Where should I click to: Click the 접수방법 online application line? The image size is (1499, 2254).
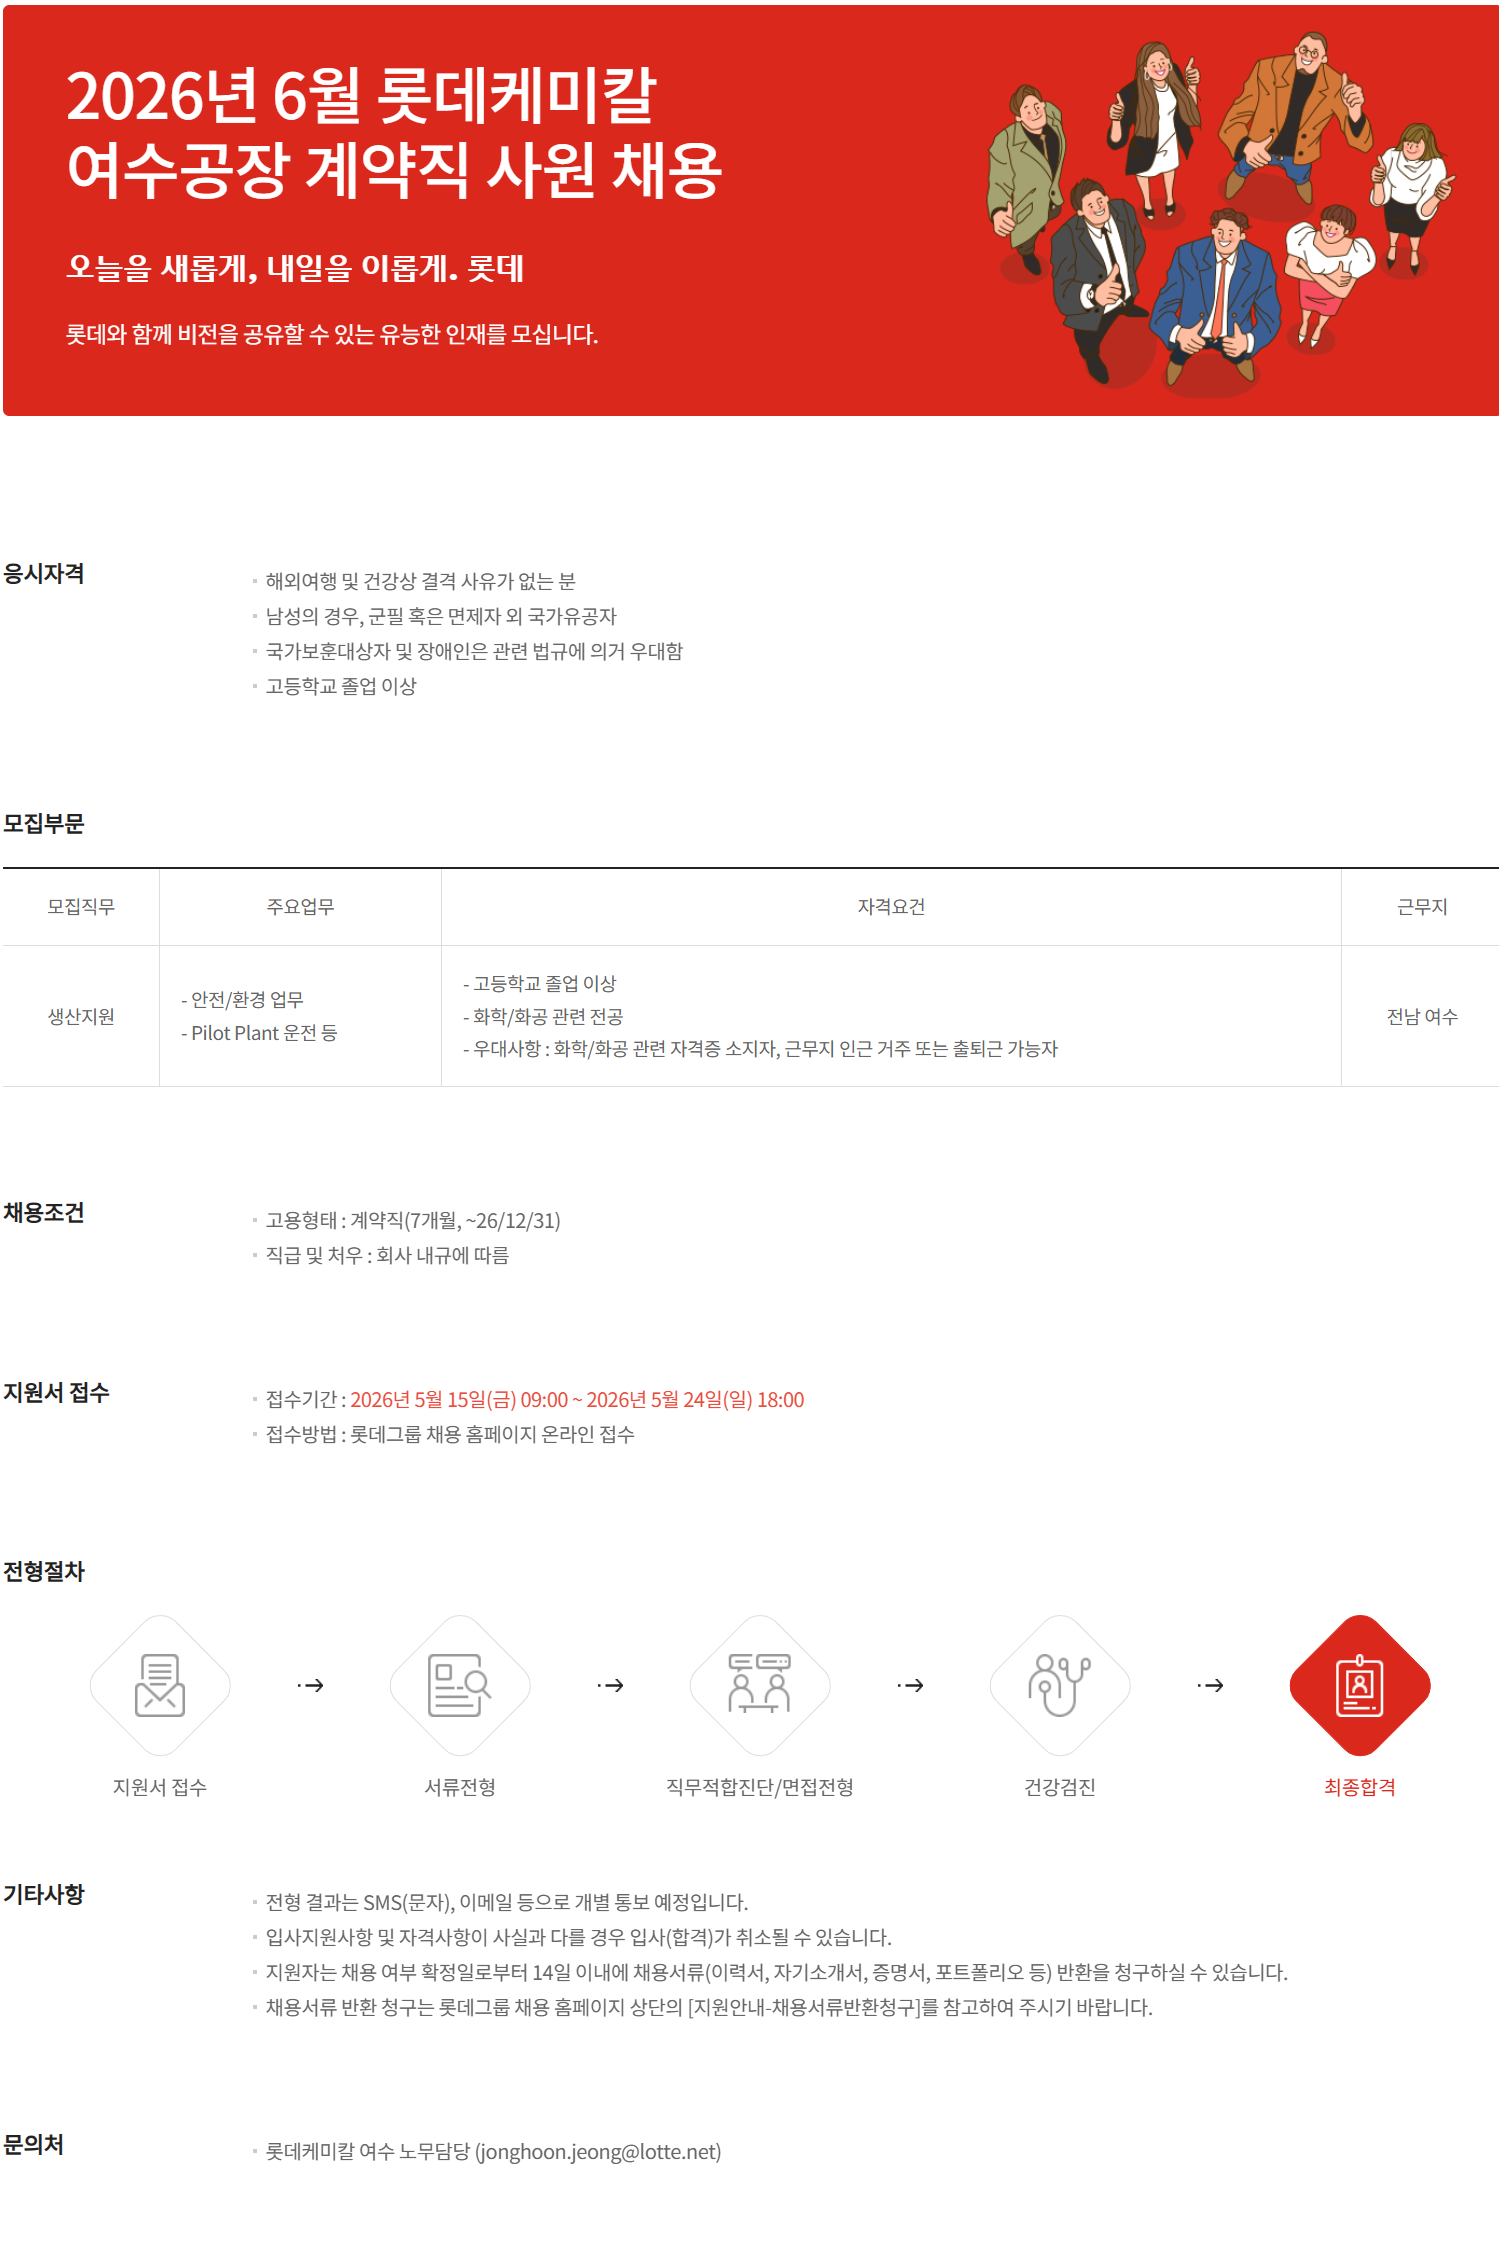click(x=450, y=1434)
